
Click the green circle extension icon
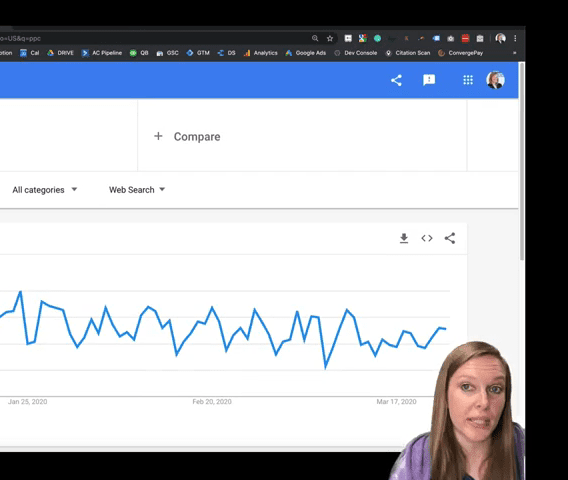point(377,38)
